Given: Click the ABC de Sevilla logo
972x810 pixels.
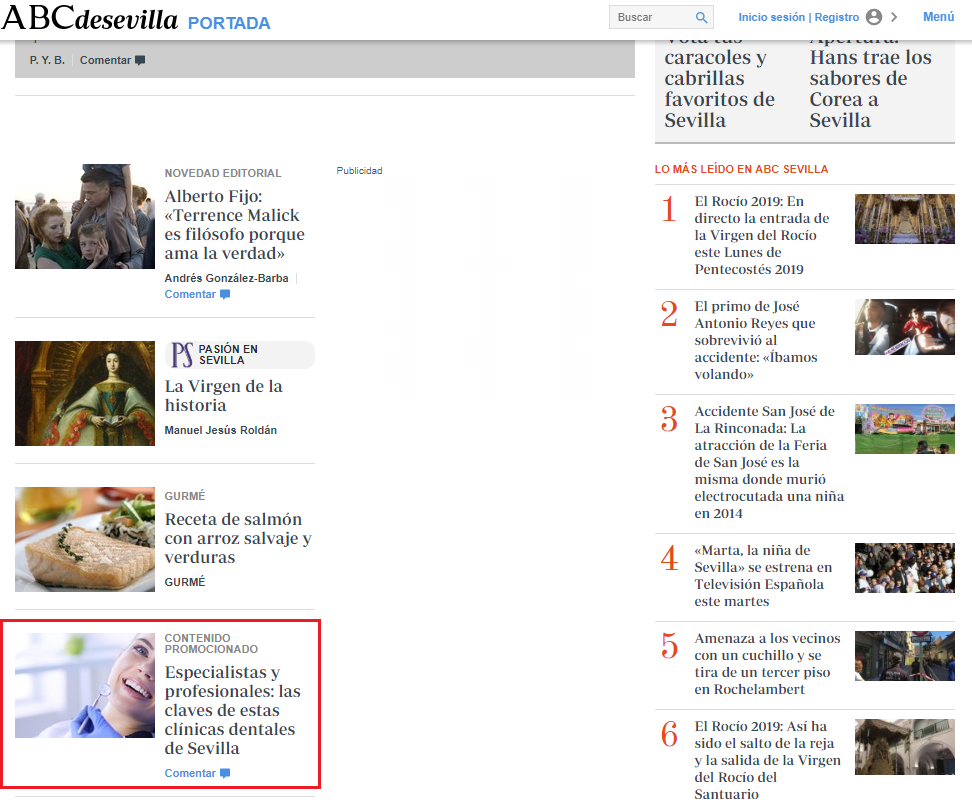Looking at the screenshot, I should 90,19.
